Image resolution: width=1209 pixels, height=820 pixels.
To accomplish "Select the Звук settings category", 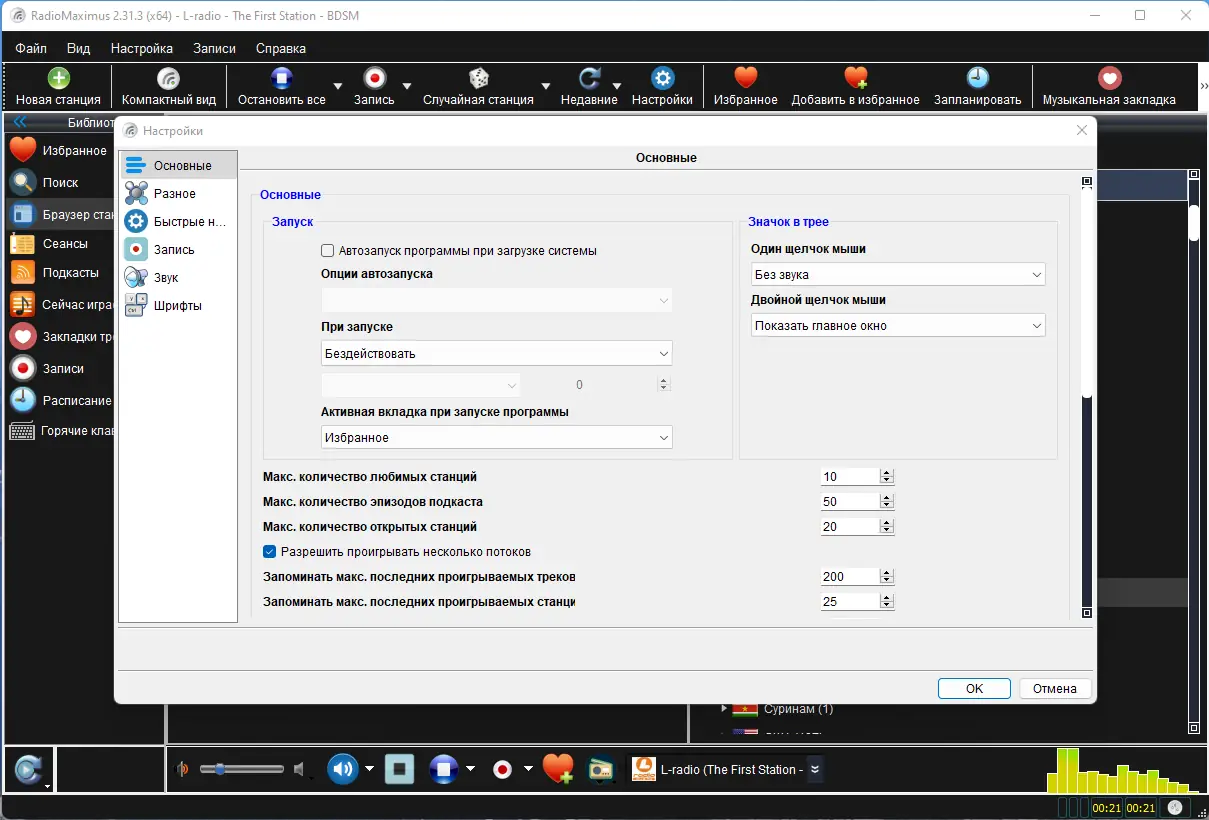I will pyautogui.click(x=178, y=278).
